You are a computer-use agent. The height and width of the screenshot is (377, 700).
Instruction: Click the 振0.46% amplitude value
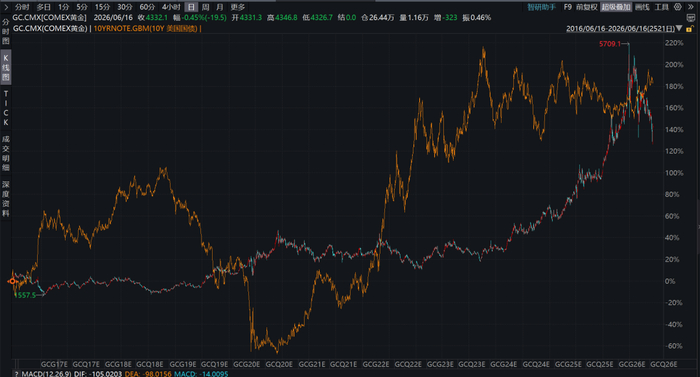point(476,18)
